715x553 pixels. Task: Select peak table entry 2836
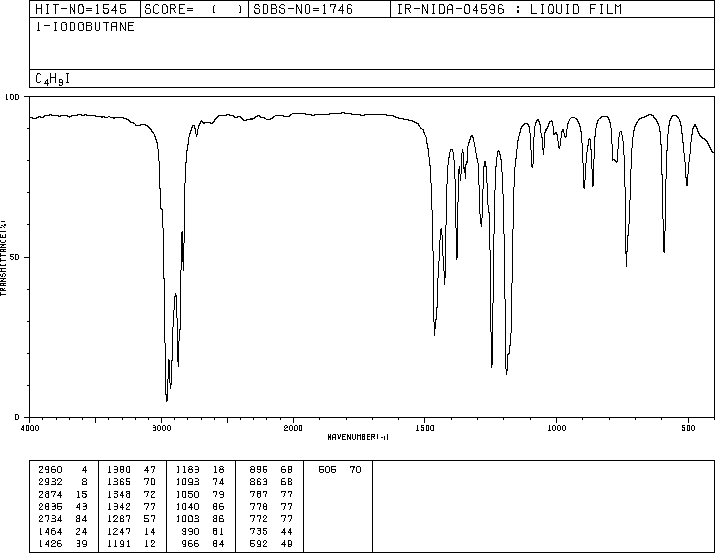coord(50,506)
